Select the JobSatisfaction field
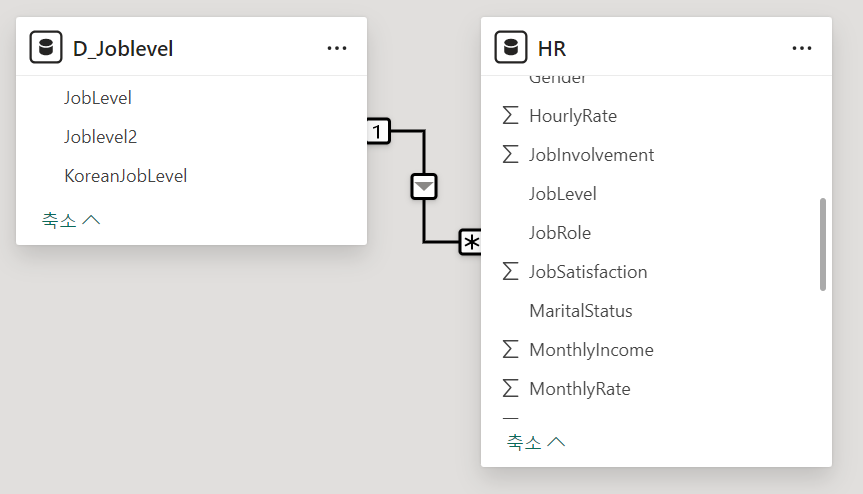 [588, 272]
